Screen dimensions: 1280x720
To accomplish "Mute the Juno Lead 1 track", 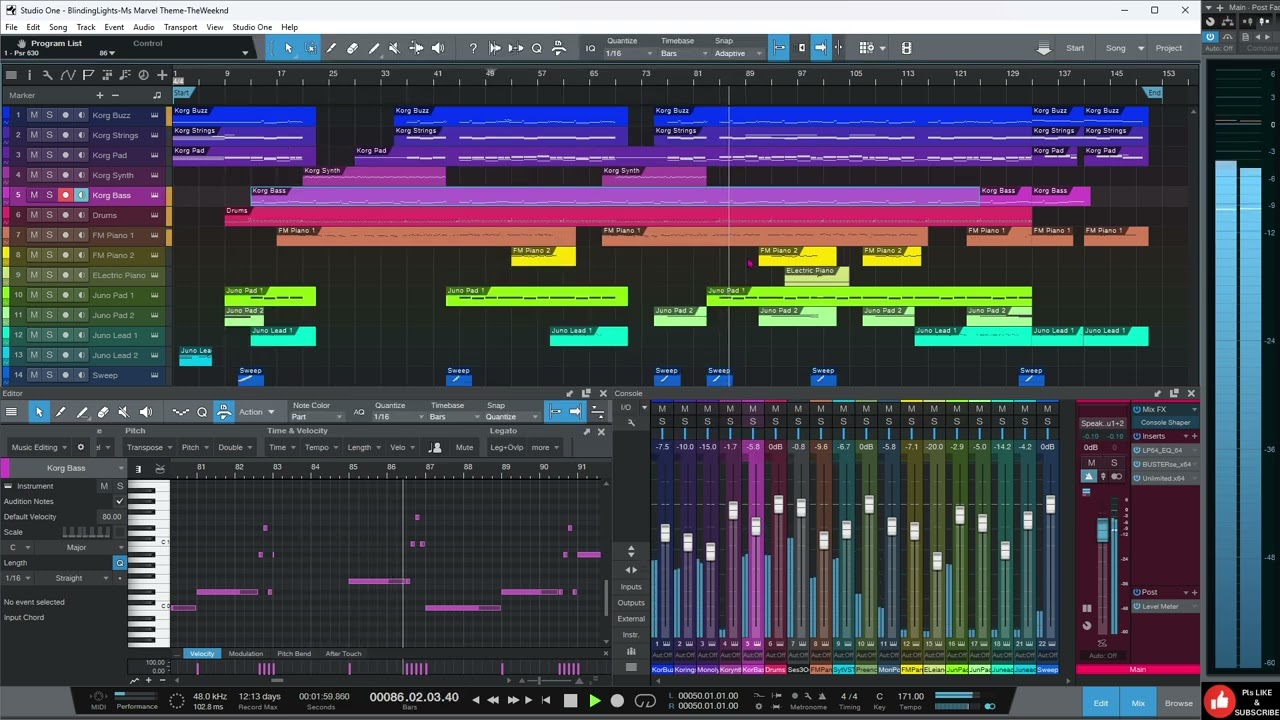I will 34,335.
